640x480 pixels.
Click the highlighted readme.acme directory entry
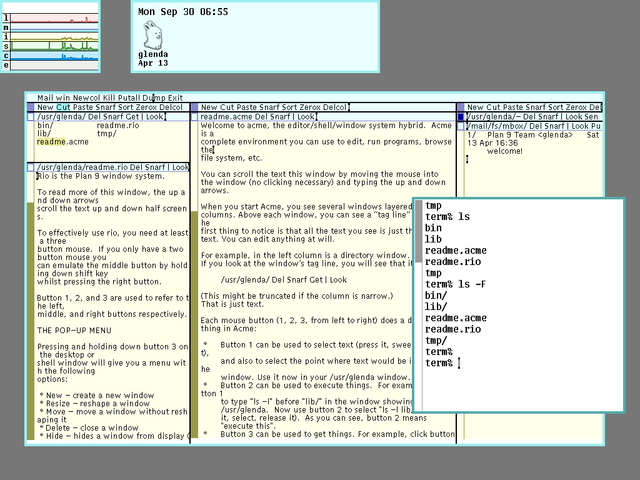62,142
